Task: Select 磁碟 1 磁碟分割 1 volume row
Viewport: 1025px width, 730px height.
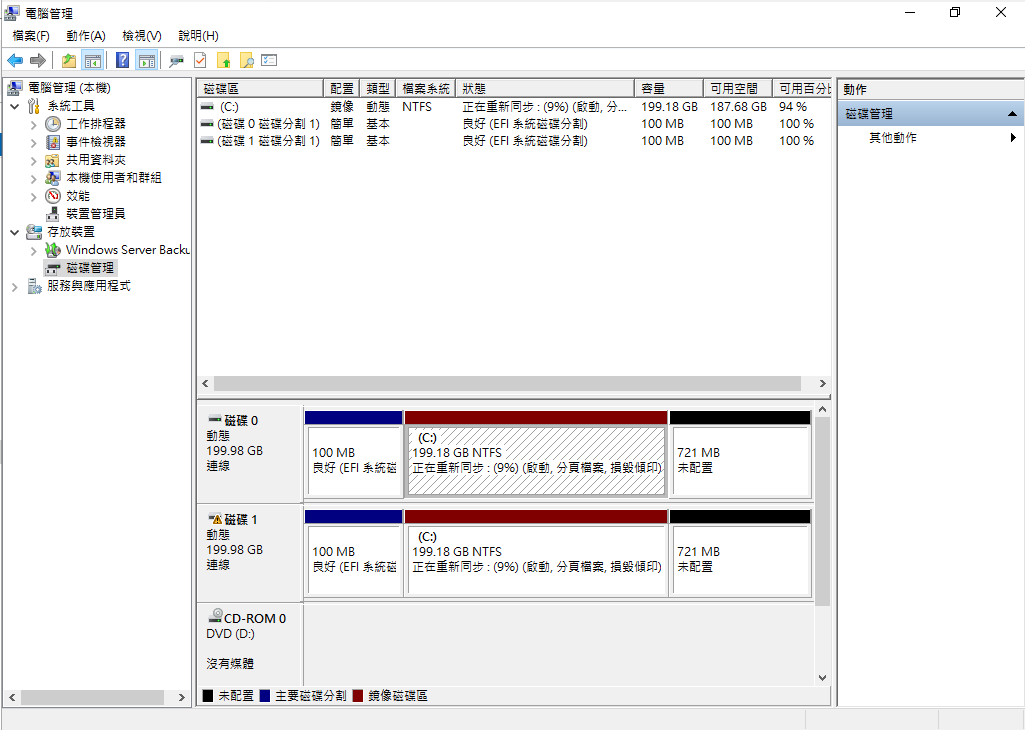Action: click(x=514, y=141)
